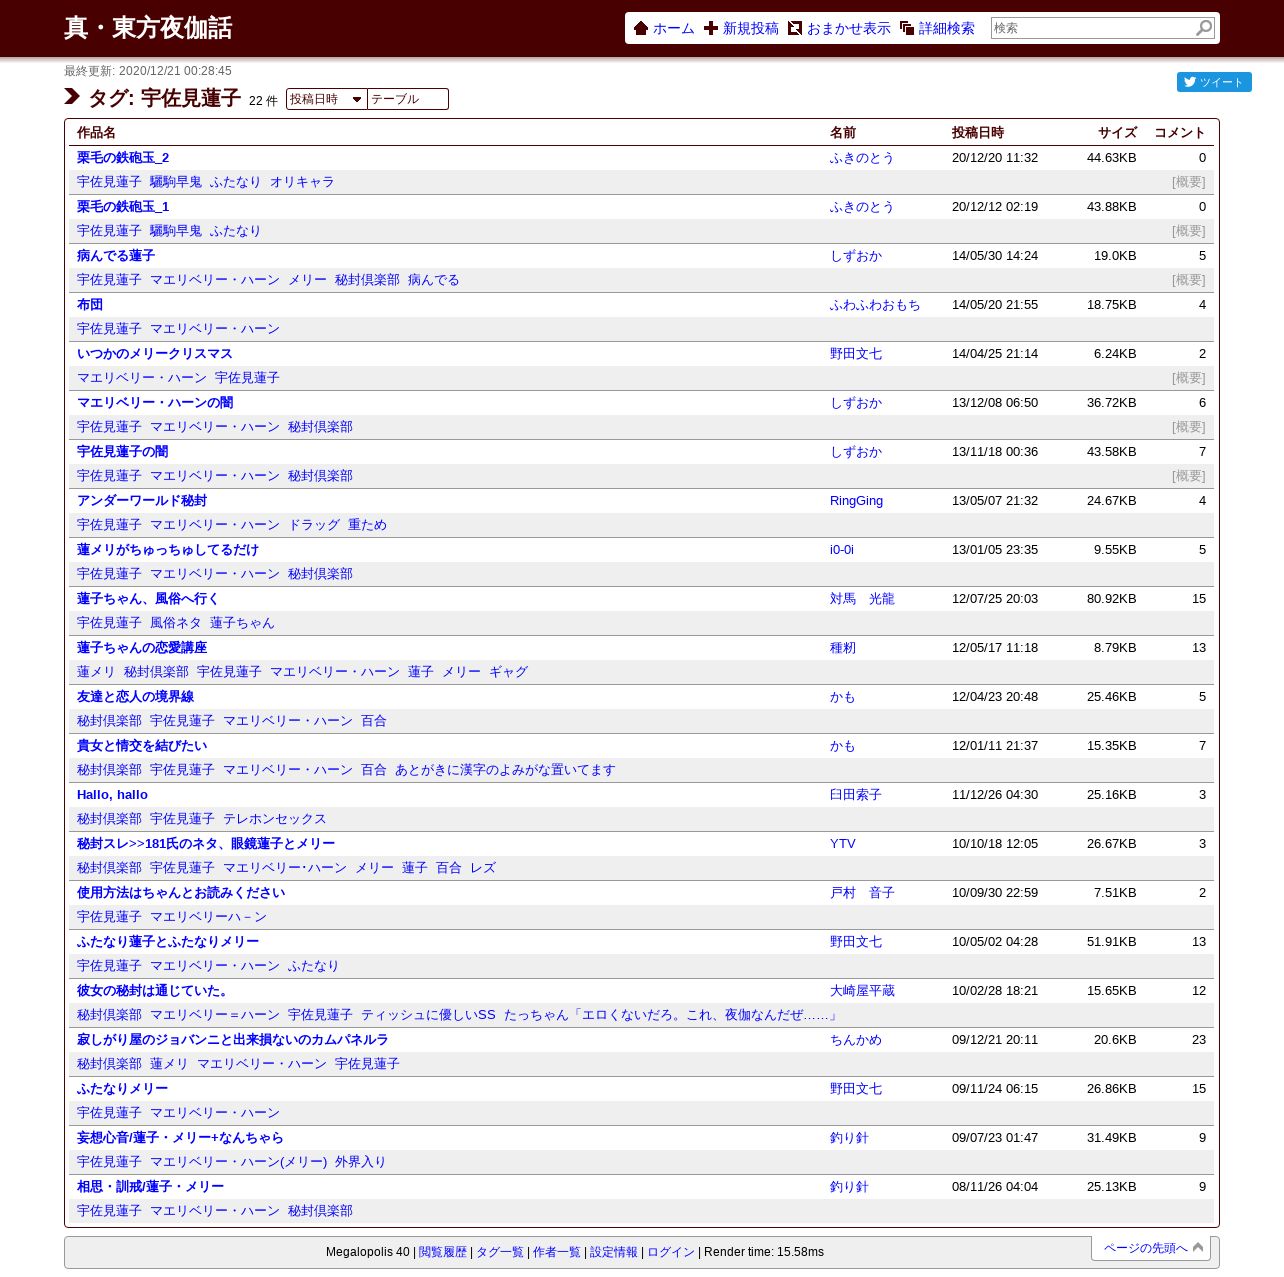Open the work 栗毛の鉄砲玉_1
The height and width of the screenshot is (1277, 1284).
pyautogui.click(x=123, y=206)
